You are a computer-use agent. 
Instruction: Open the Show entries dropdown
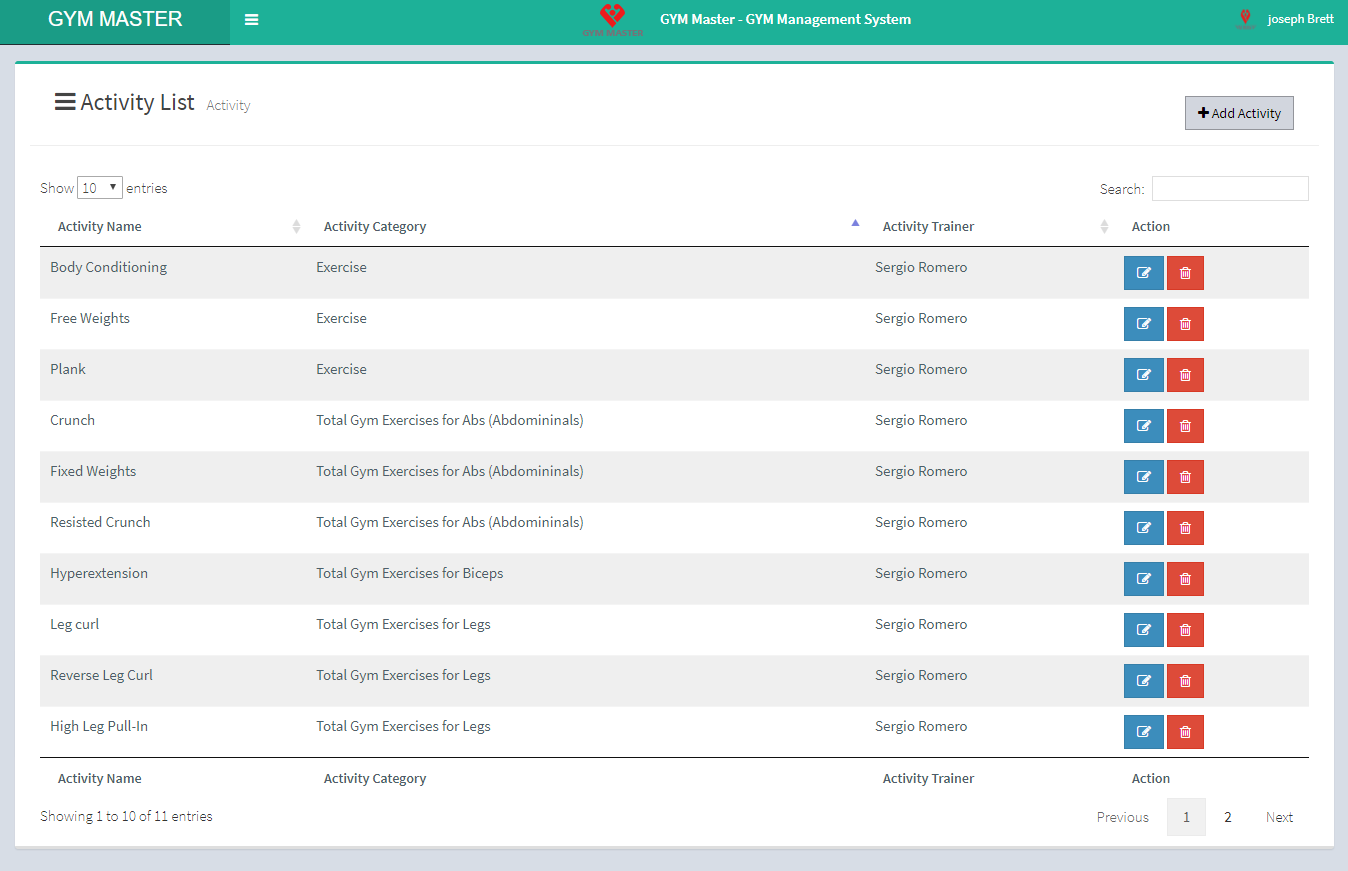click(99, 188)
